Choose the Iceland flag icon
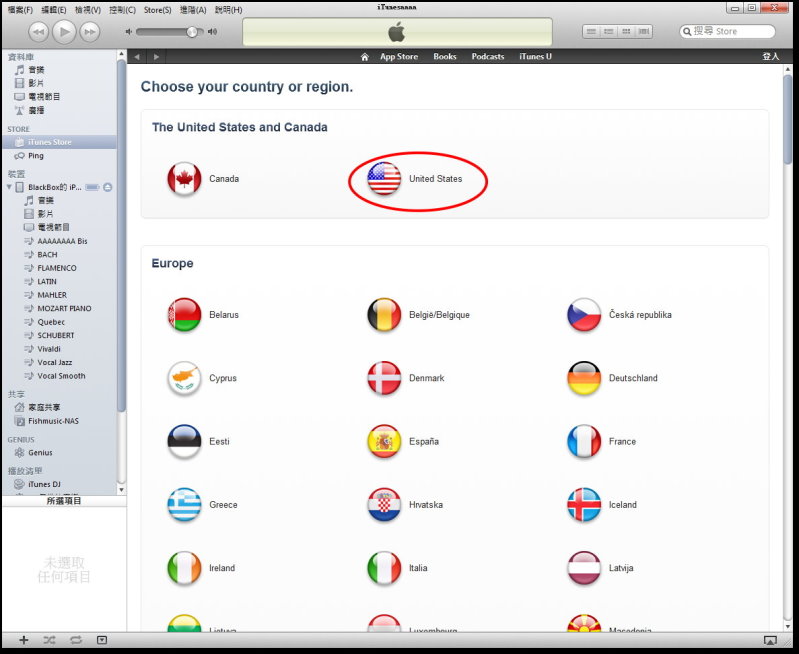The height and width of the screenshot is (654, 799). pyautogui.click(x=584, y=505)
